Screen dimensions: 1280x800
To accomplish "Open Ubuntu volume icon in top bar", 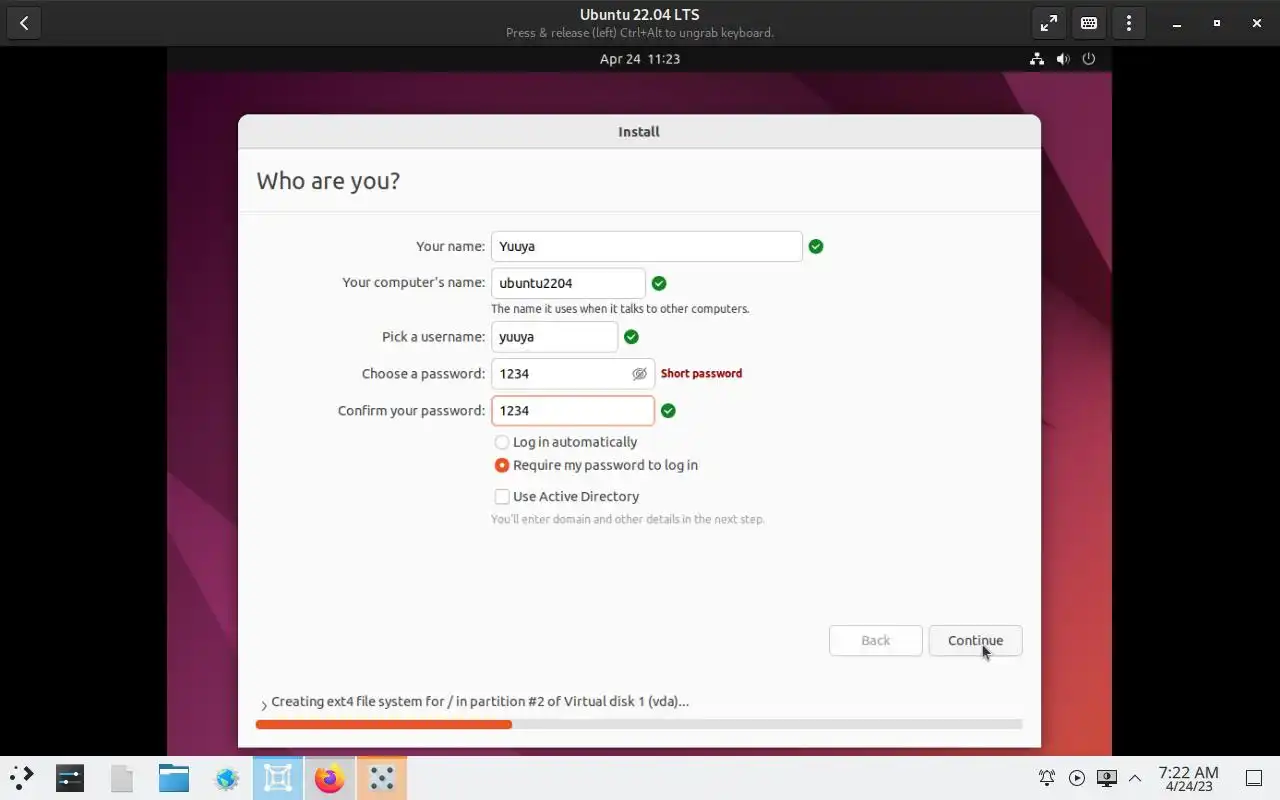I will point(1063,59).
